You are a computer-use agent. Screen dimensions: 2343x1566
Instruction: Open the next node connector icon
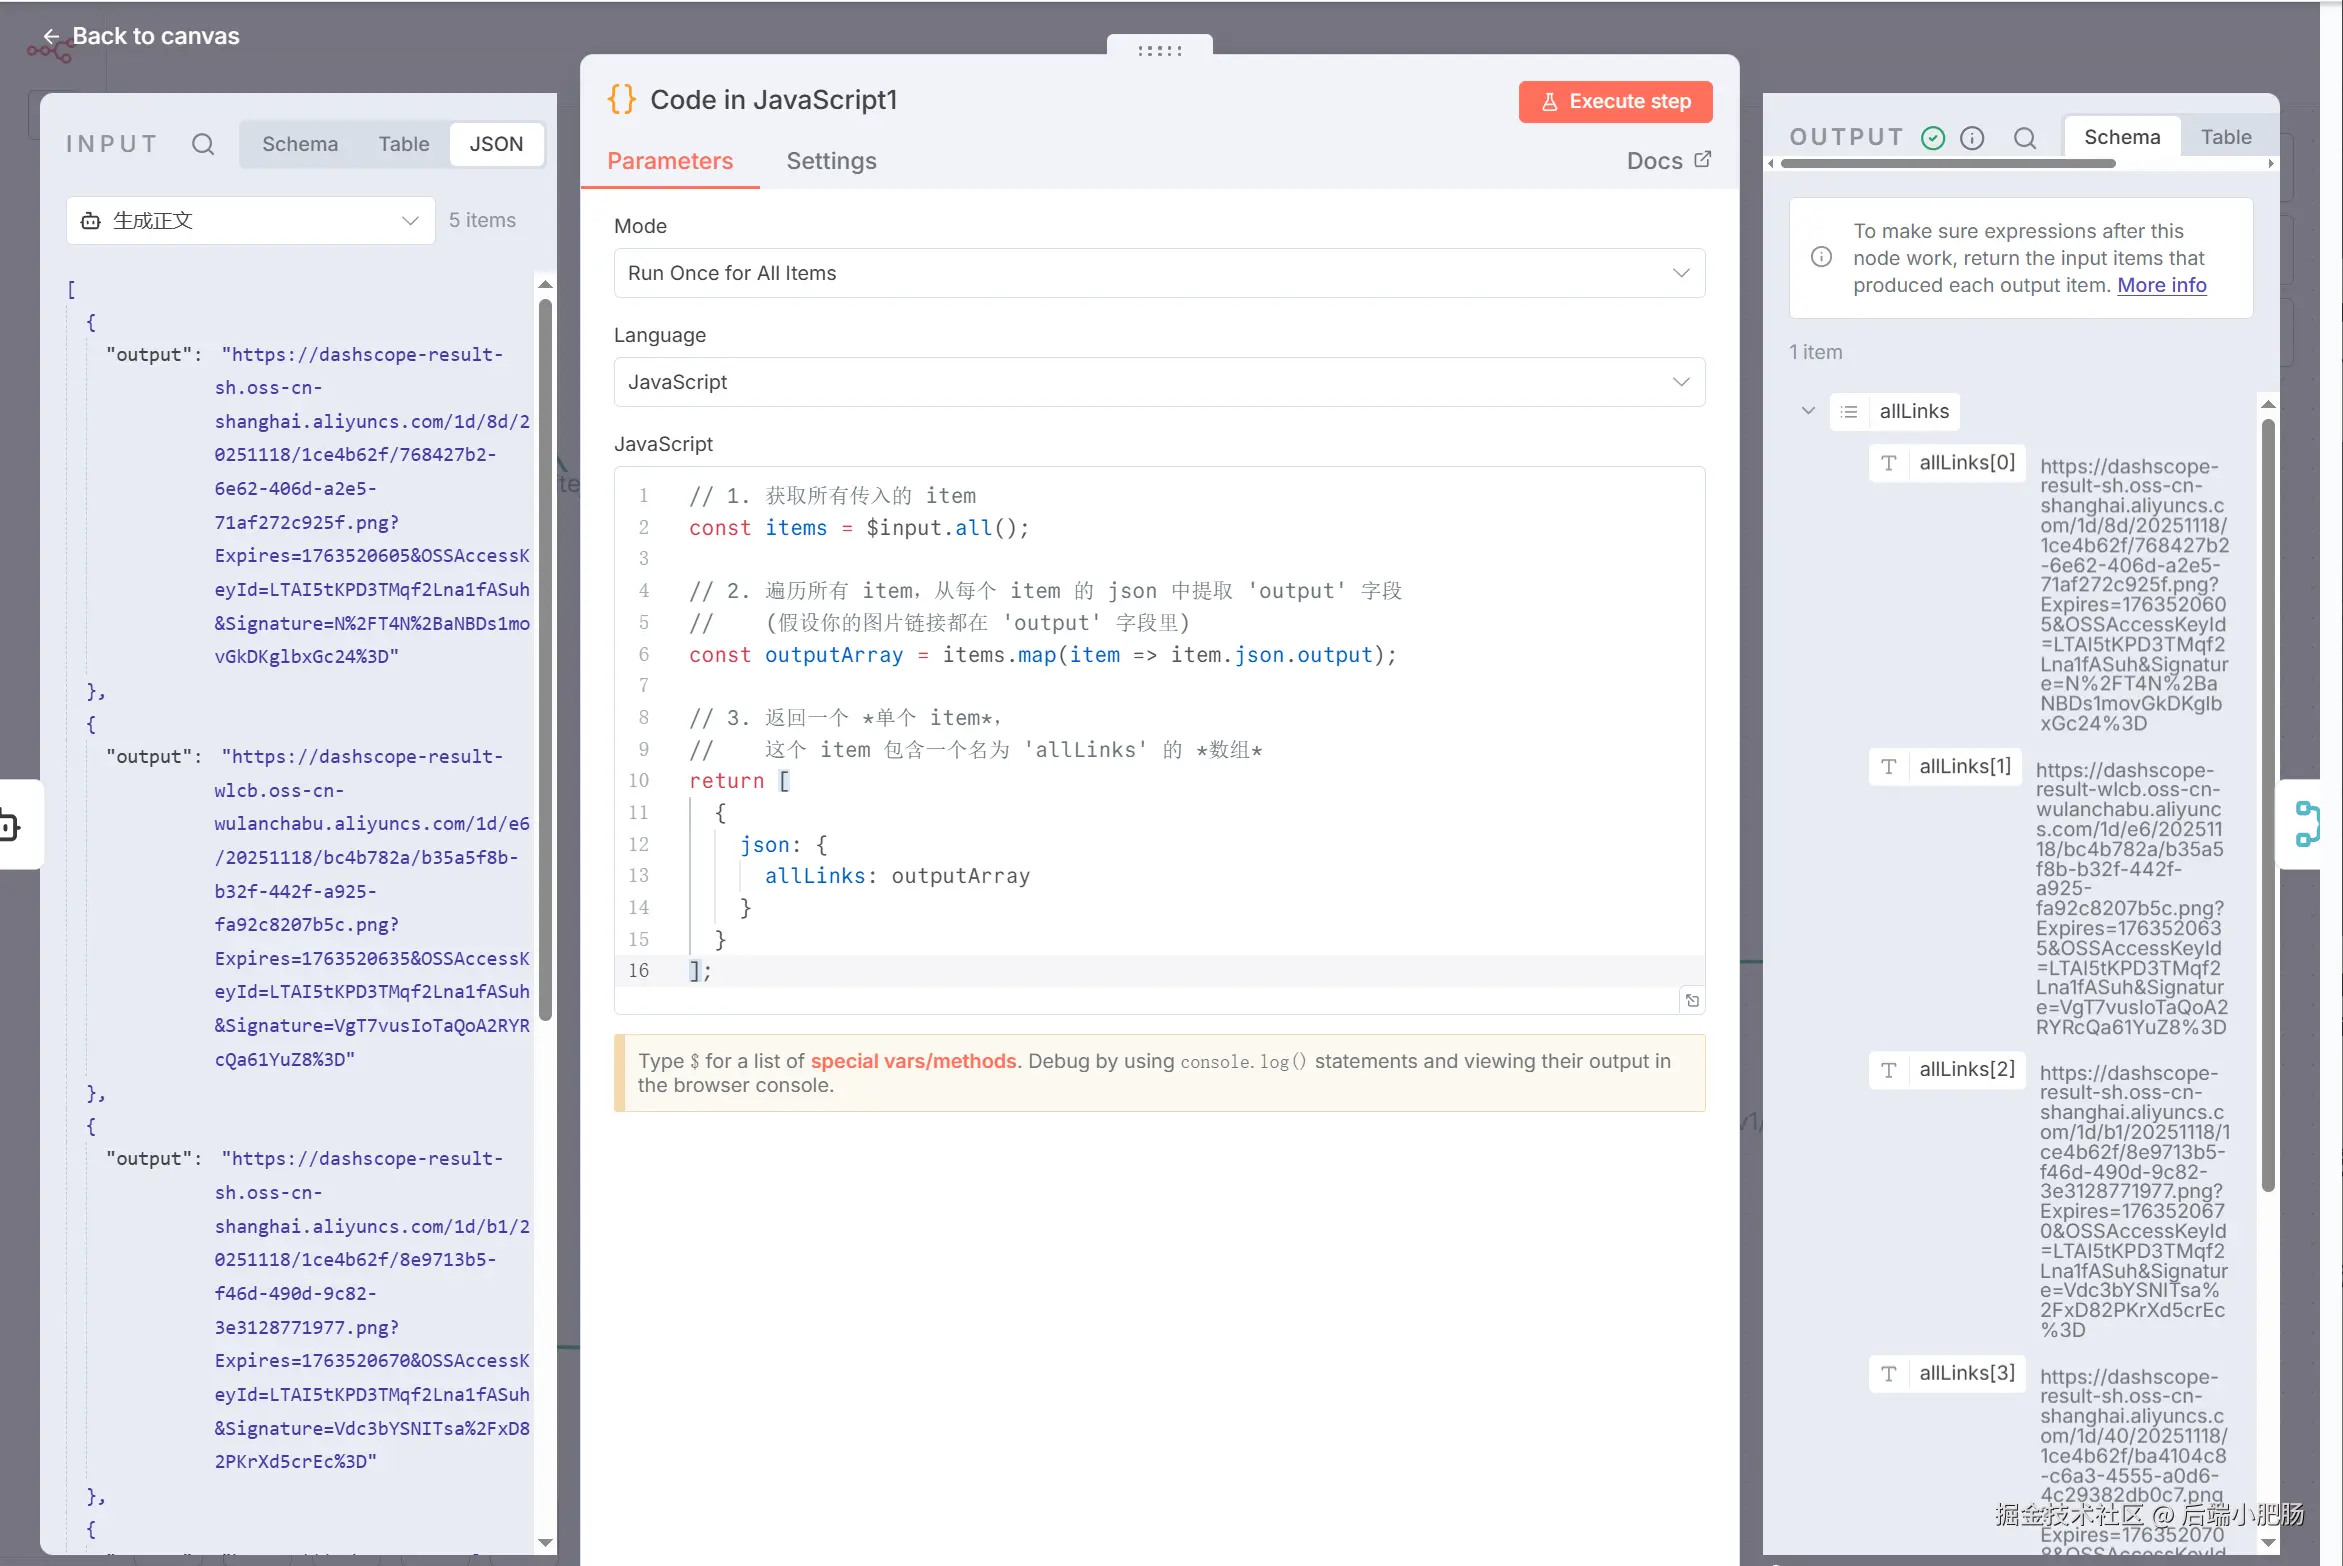(2307, 824)
